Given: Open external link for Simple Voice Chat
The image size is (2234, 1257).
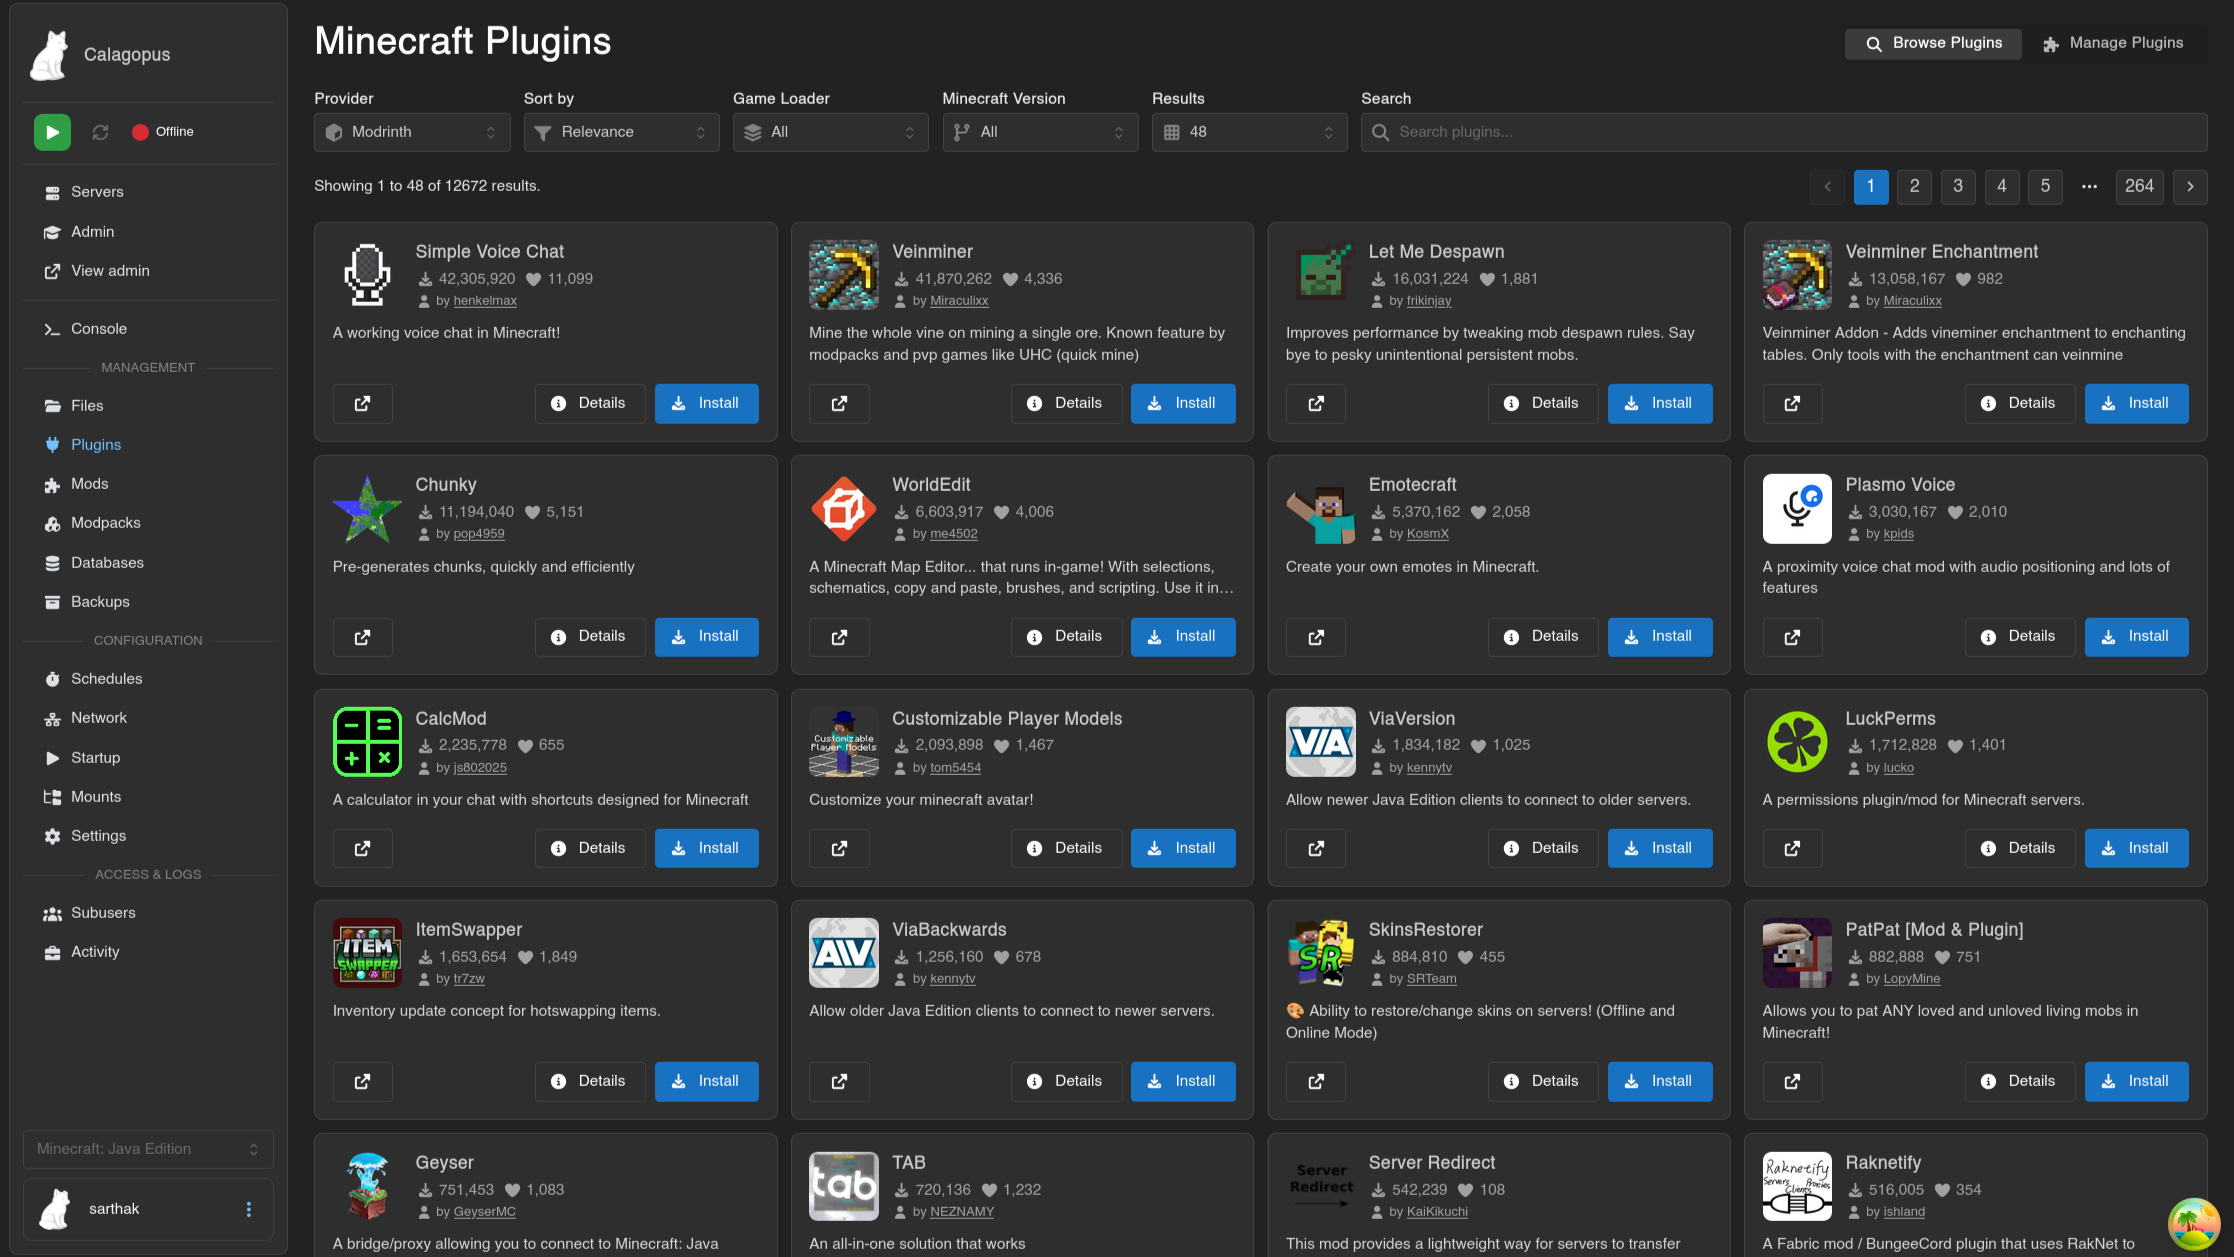Looking at the screenshot, I should 362,403.
